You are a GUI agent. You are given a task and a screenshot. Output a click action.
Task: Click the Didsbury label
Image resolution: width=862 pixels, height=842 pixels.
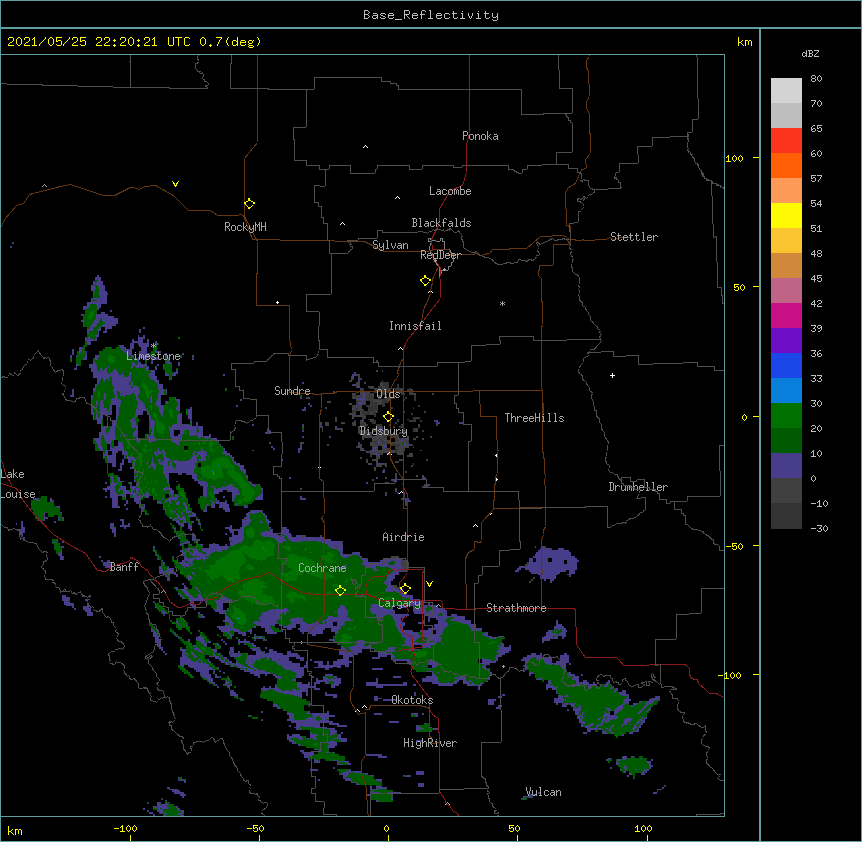click(383, 431)
